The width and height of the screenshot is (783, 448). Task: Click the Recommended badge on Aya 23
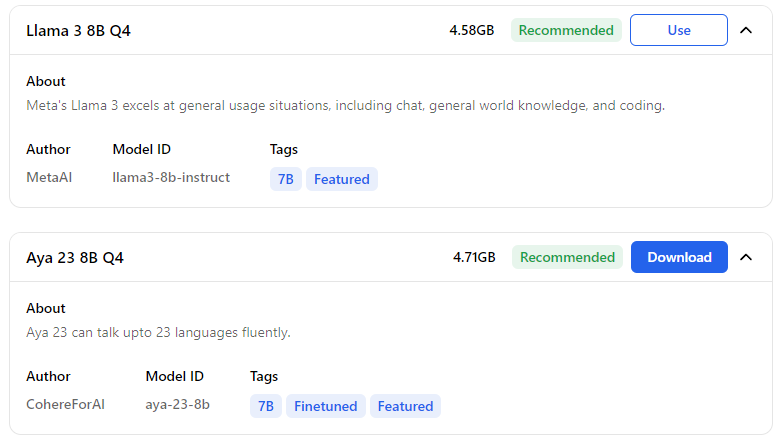(x=567, y=257)
